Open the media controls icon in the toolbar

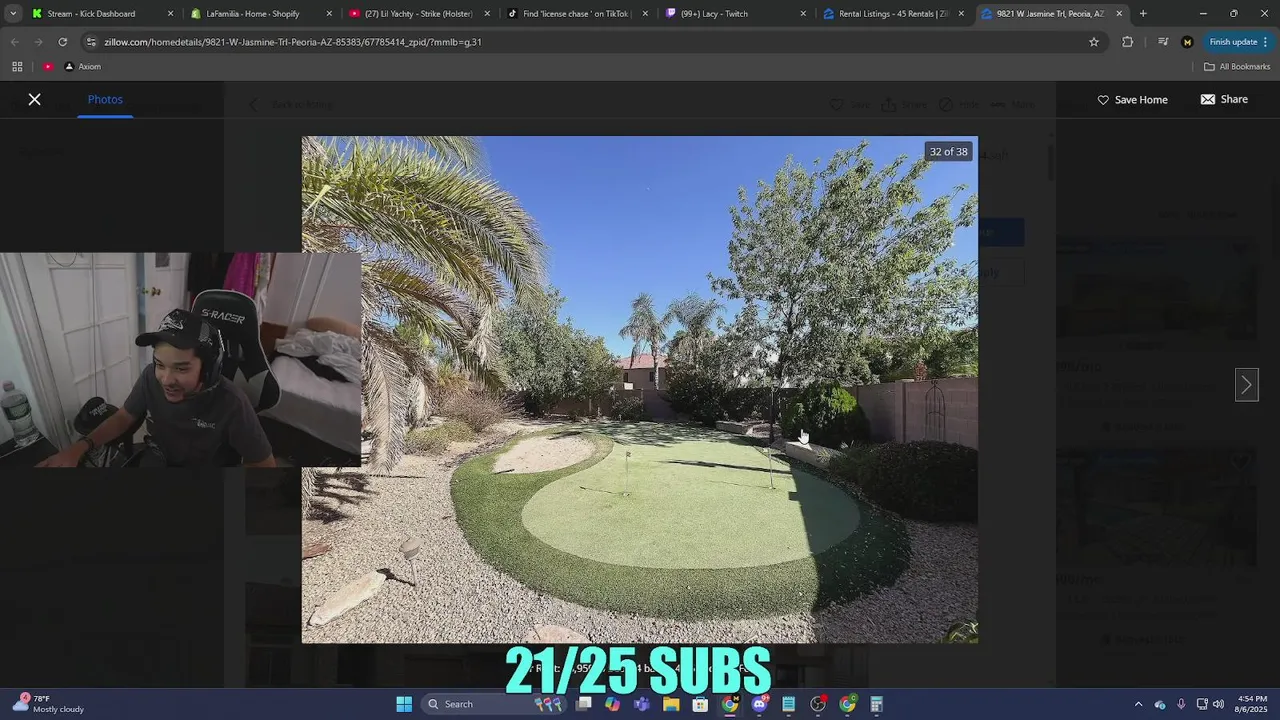click(x=1162, y=42)
